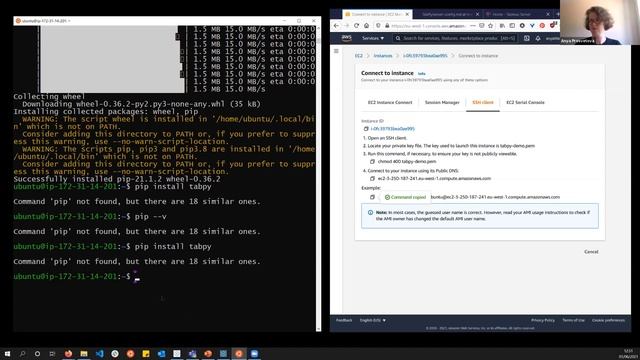Image resolution: width=640 pixels, height=360 pixels.
Task: Click the AWS logo home icon
Action: (x=347, y=38)
